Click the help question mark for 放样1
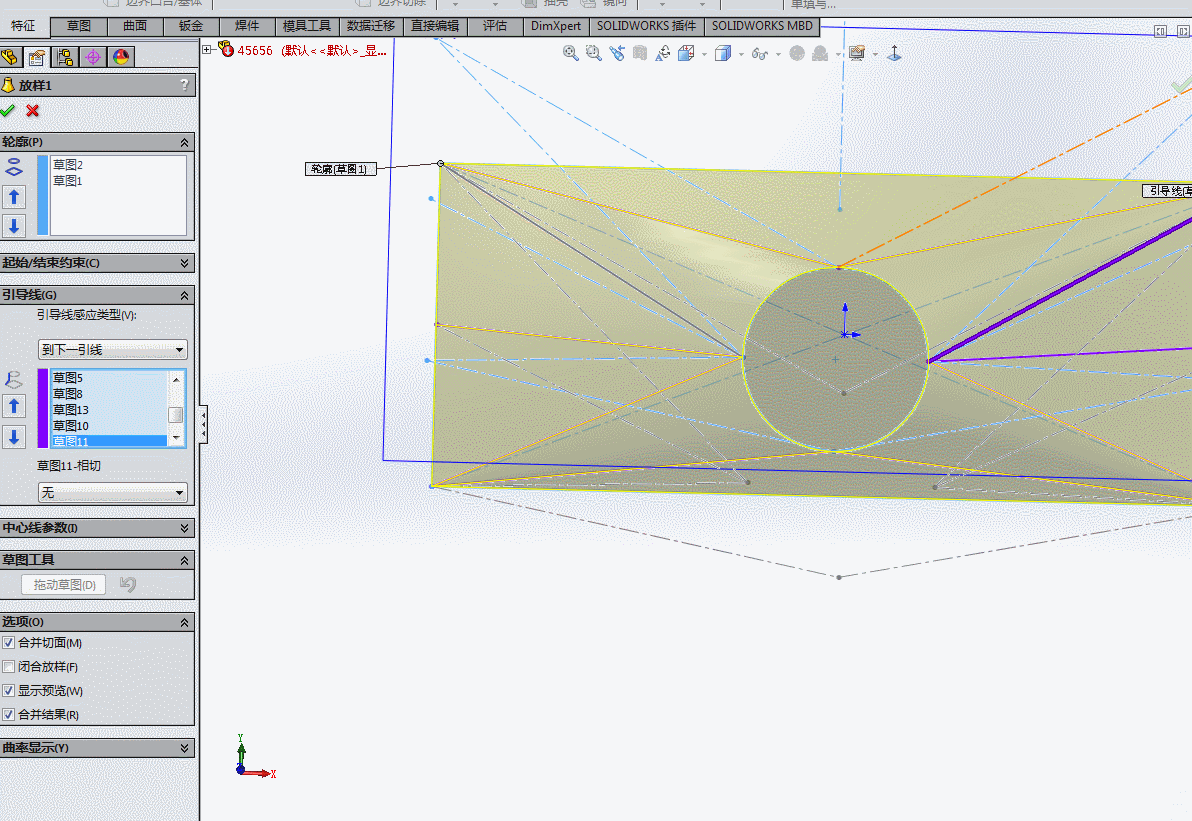The width and height of the screenshot is (1192, 821). coord(184,85)
